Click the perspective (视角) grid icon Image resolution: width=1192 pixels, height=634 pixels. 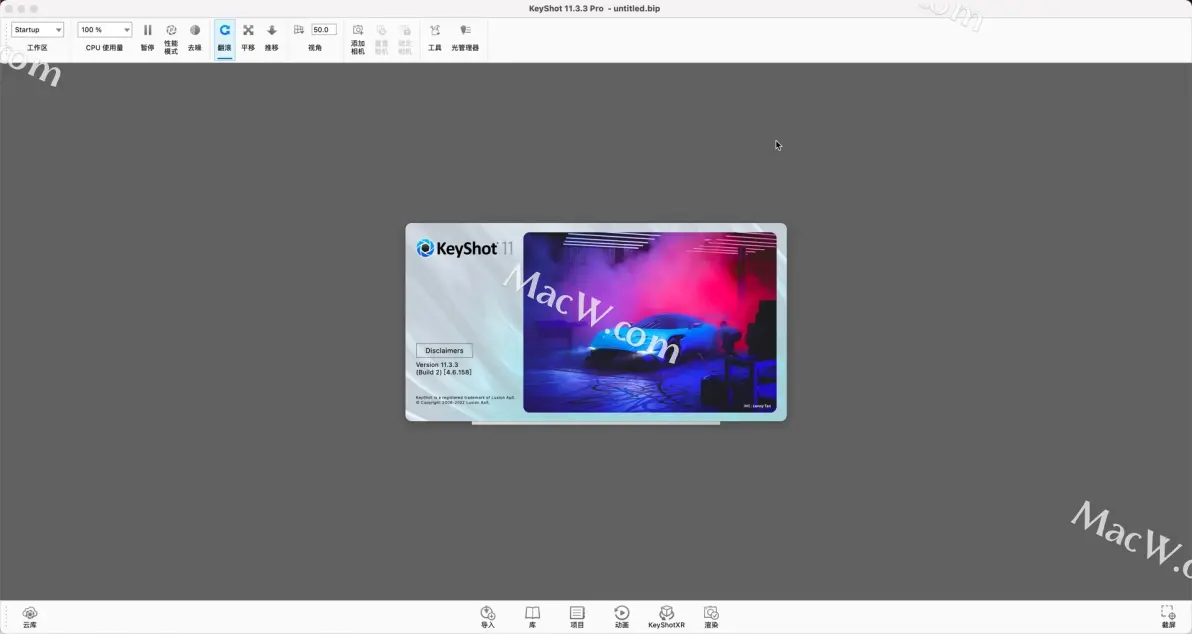(299, 30)
